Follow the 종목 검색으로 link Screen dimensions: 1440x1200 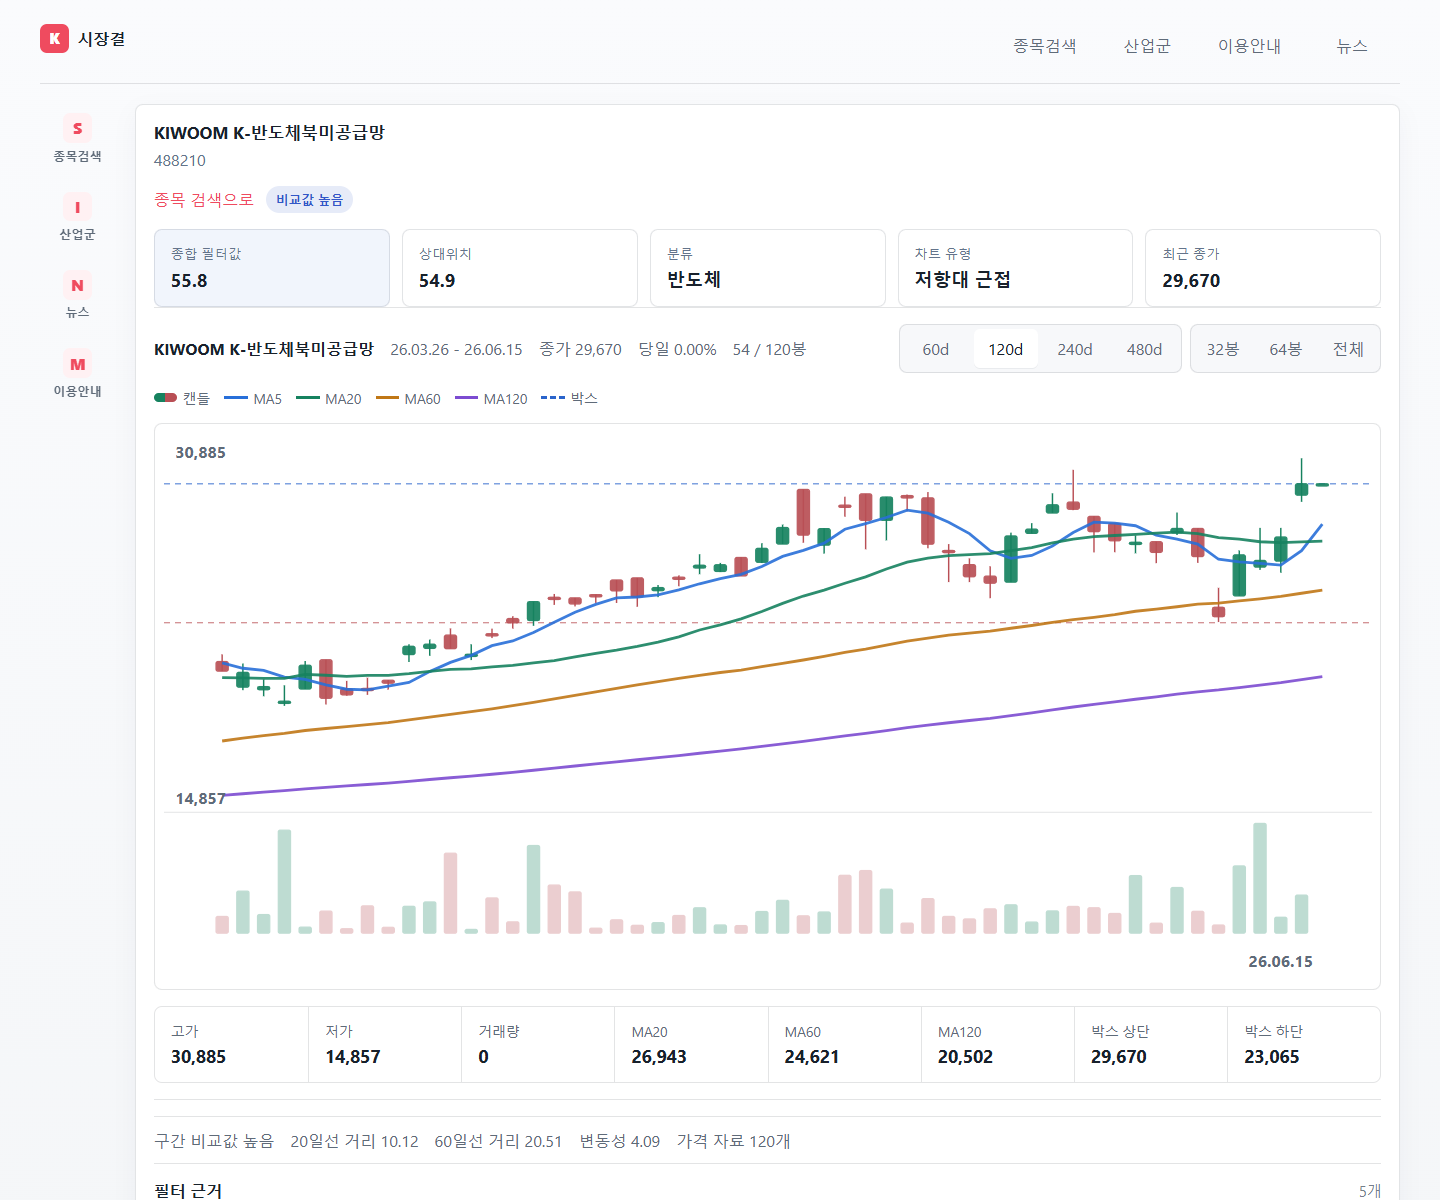(x=204, y=200)
